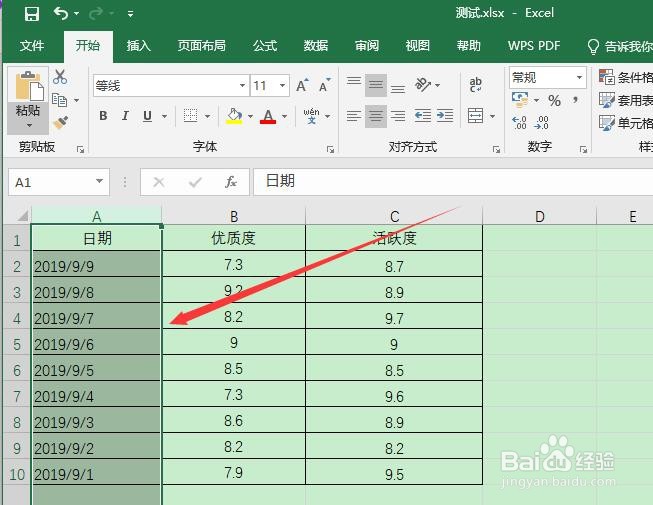Open the Borders dropdown arrow
This screenshot has height=505, width=653.
(207, 116)
